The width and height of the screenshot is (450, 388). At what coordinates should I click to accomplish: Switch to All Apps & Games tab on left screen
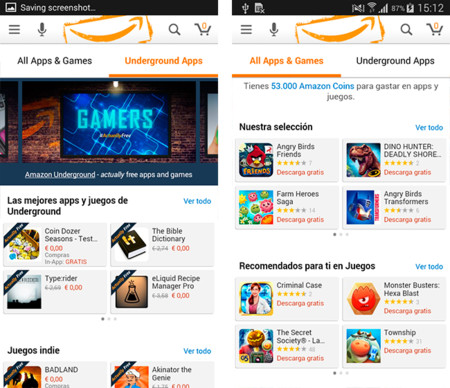click(55, 61)
